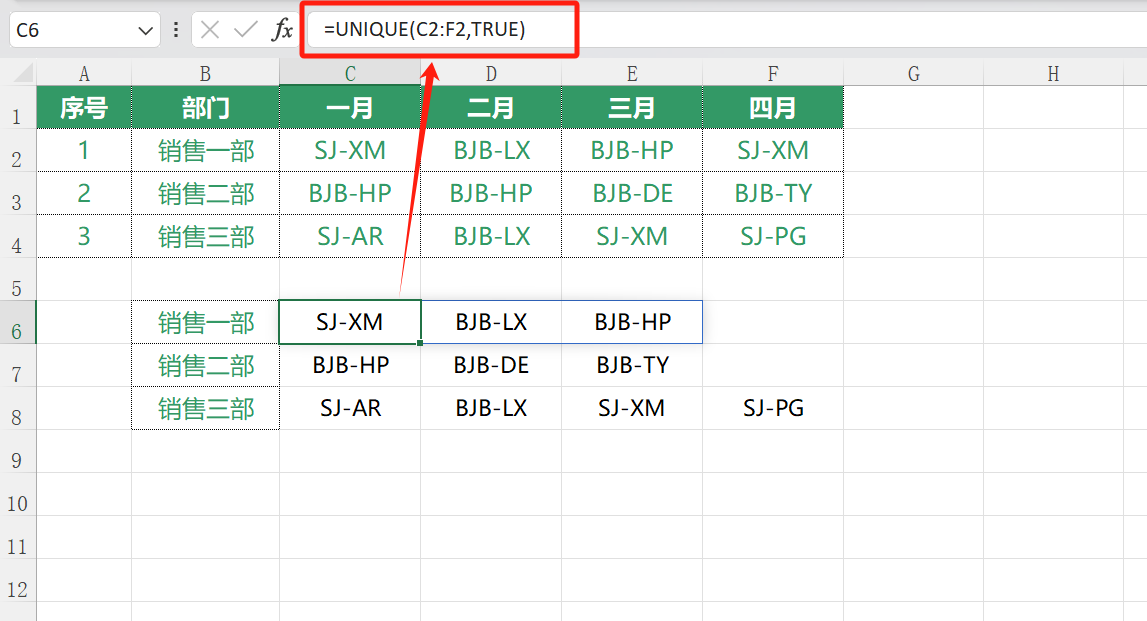Click SJ-XM in cell C2
The image size is (1147, 621).
point(350,151)
